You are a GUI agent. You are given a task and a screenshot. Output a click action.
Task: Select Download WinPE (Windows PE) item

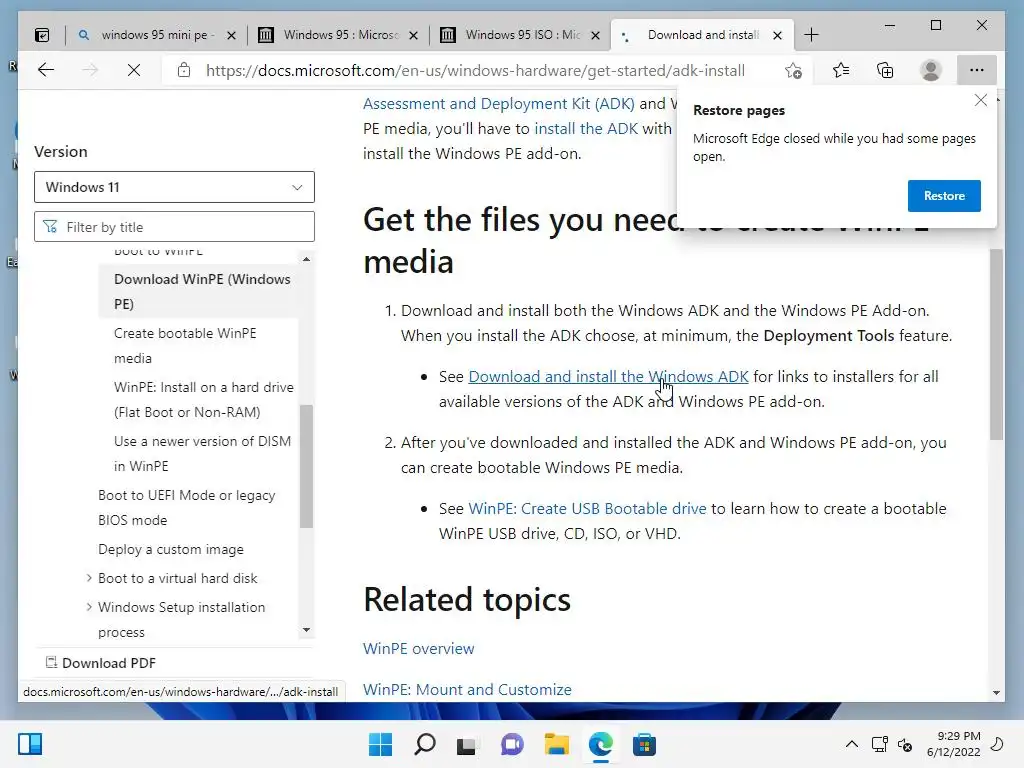point(199,291)
